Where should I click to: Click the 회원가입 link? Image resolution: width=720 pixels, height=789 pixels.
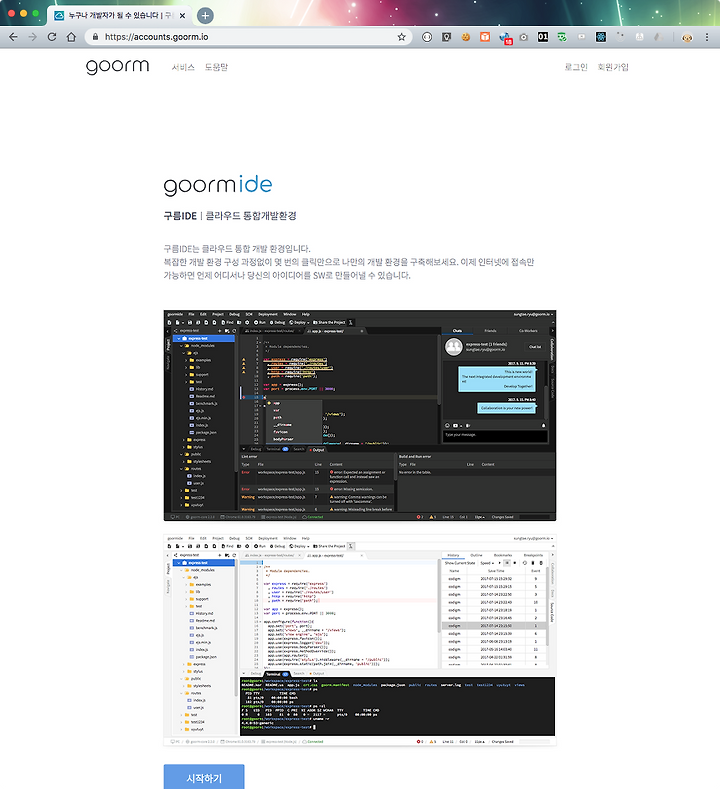(x=613, y=67)
